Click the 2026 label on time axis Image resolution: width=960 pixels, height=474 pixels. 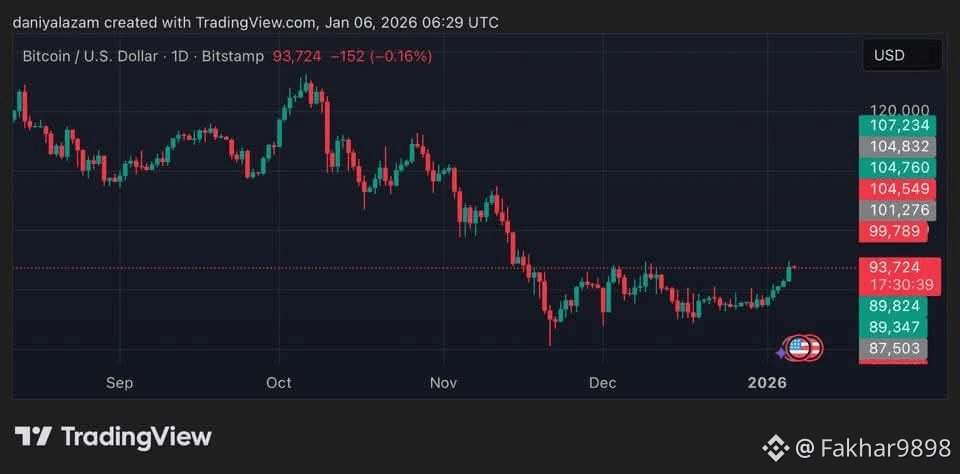[x=767, y=383]
